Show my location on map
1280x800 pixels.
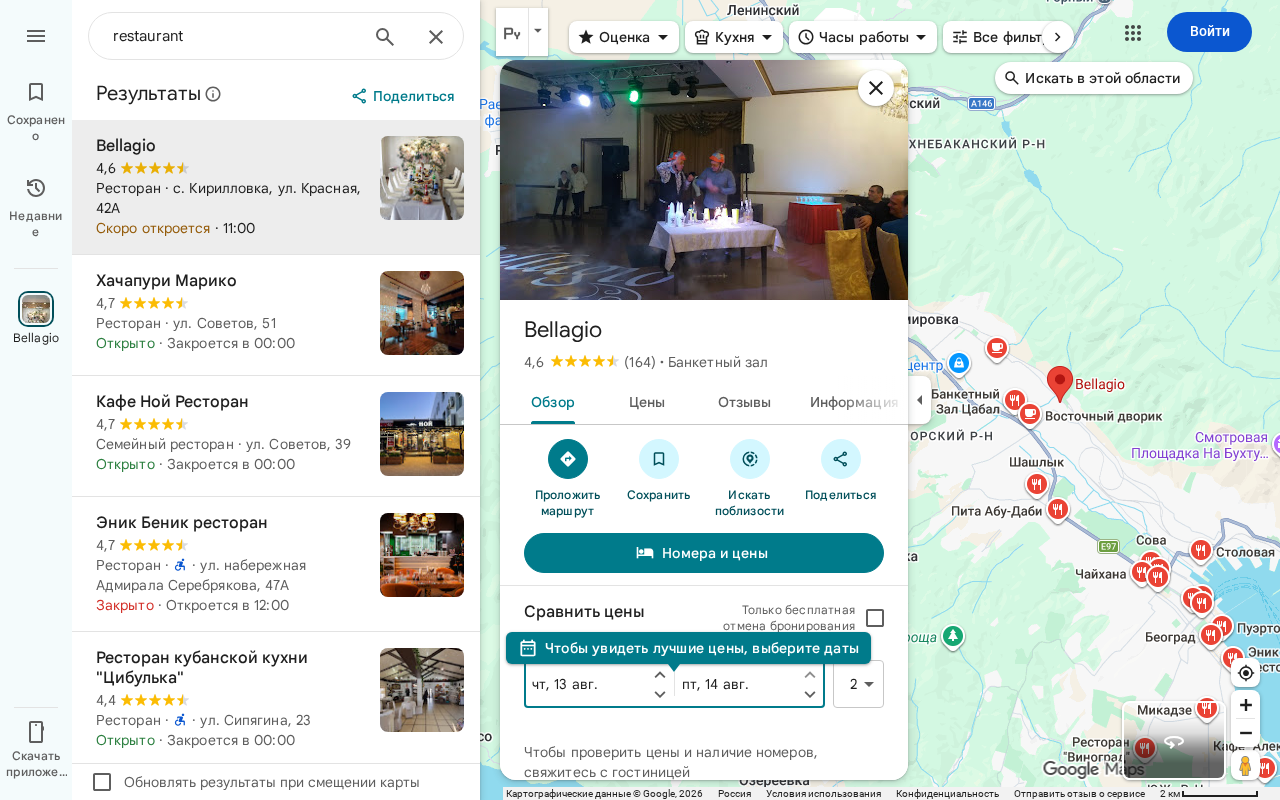[x=1245, y=673]
